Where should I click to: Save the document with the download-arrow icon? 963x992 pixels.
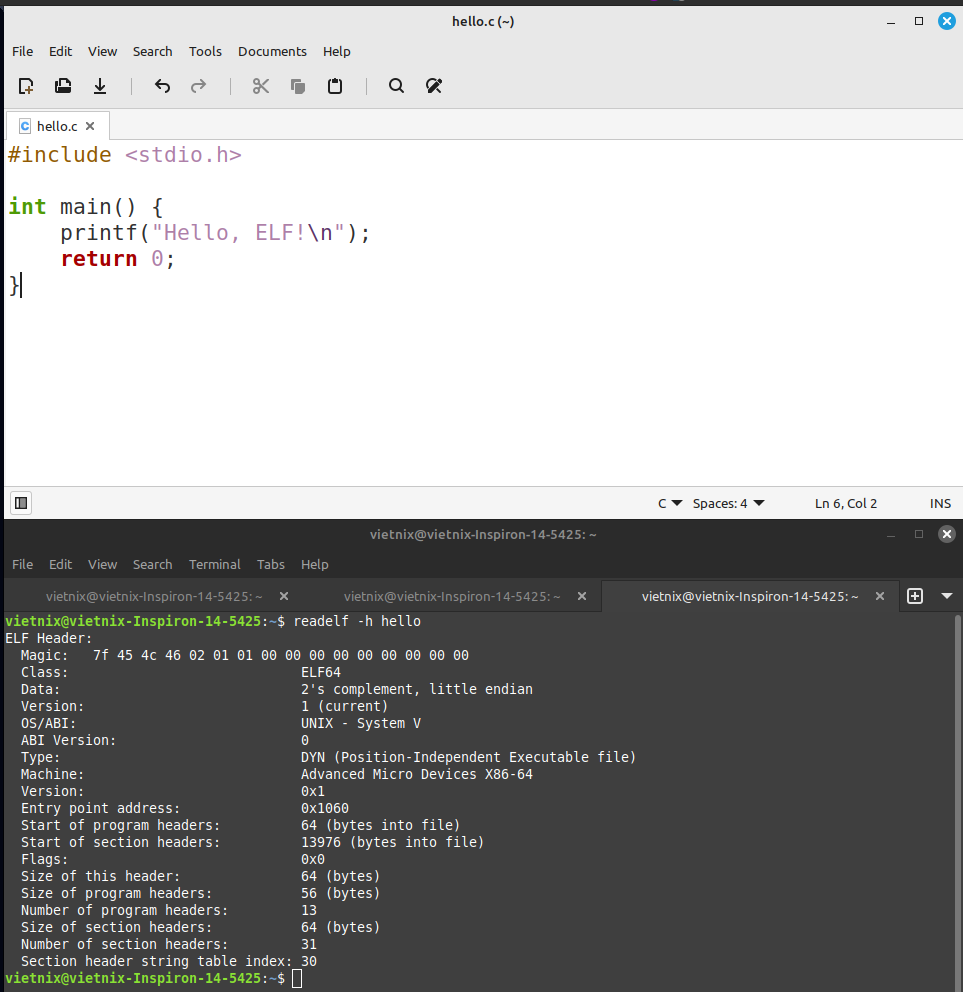[100, 86]
